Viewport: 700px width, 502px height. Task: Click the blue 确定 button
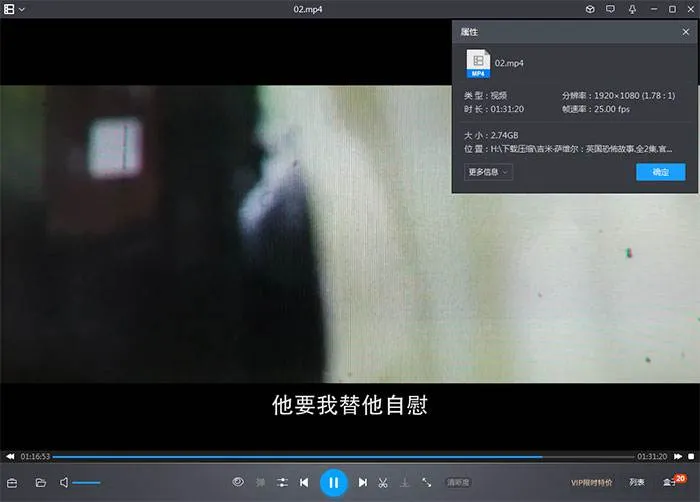(660, 172)
